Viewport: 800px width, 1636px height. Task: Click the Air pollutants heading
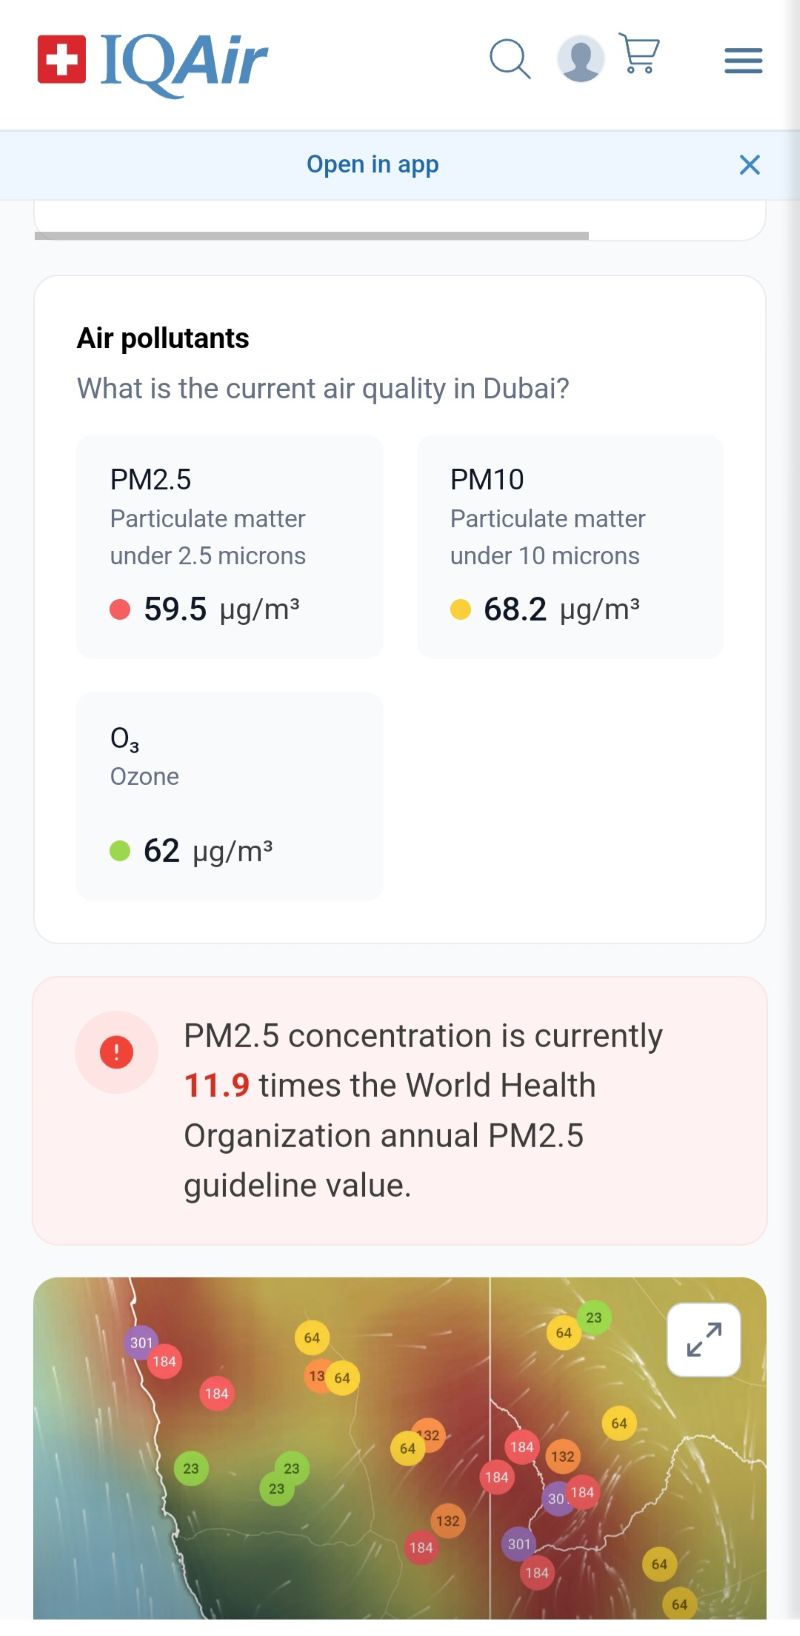click(x=163, y=338)
